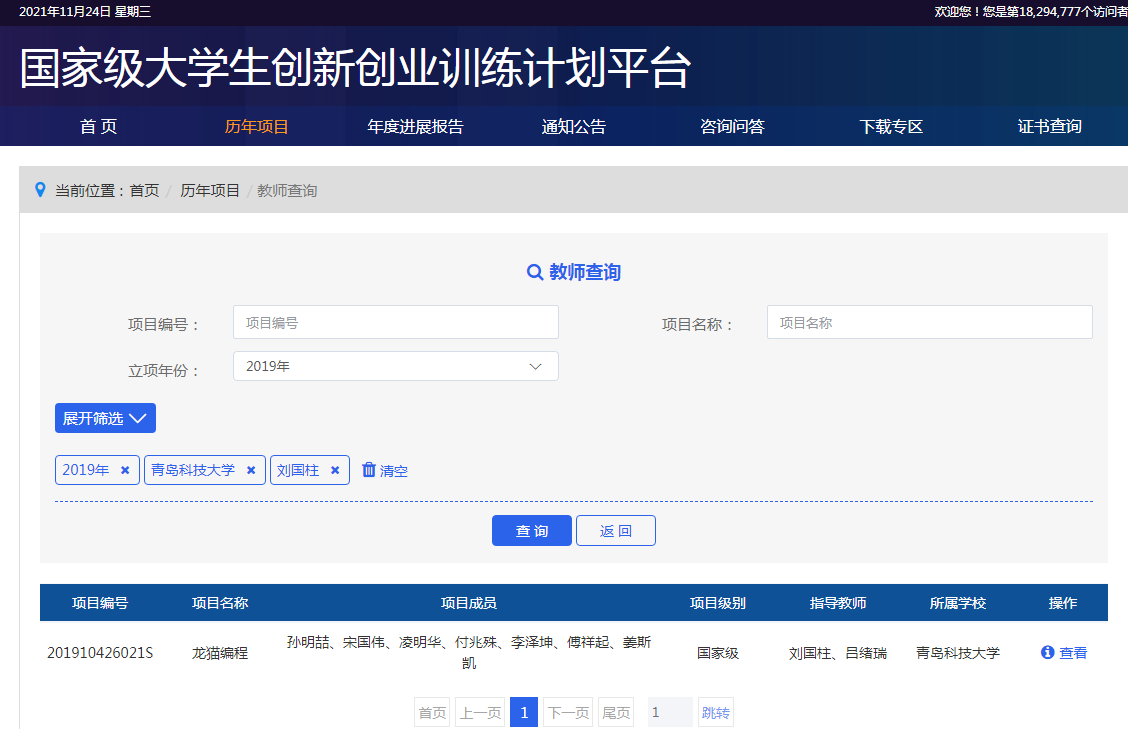Screen dimensions: 1128x729
Task: Click the info icon next to 查看
Action: click(x=1048, y=653)
